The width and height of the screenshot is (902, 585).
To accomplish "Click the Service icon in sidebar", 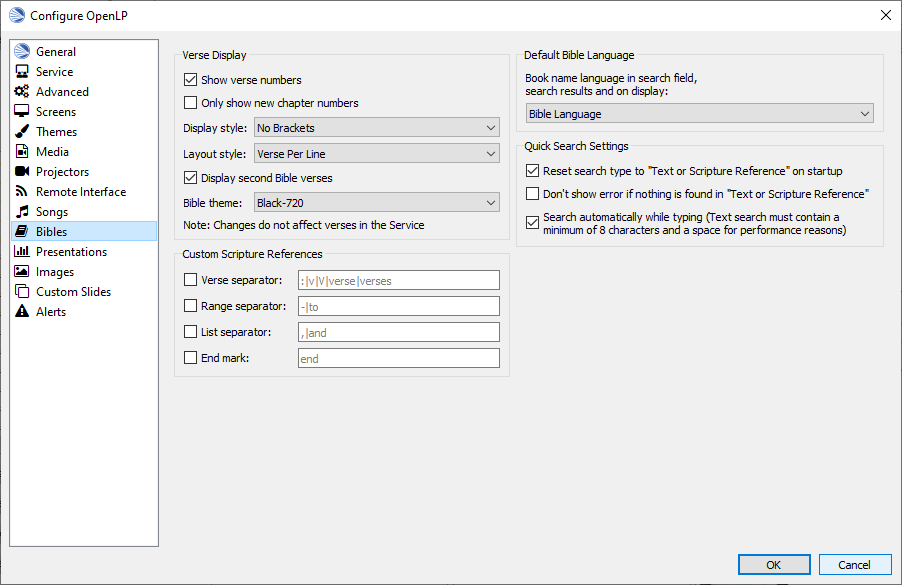I will (22, 71).
